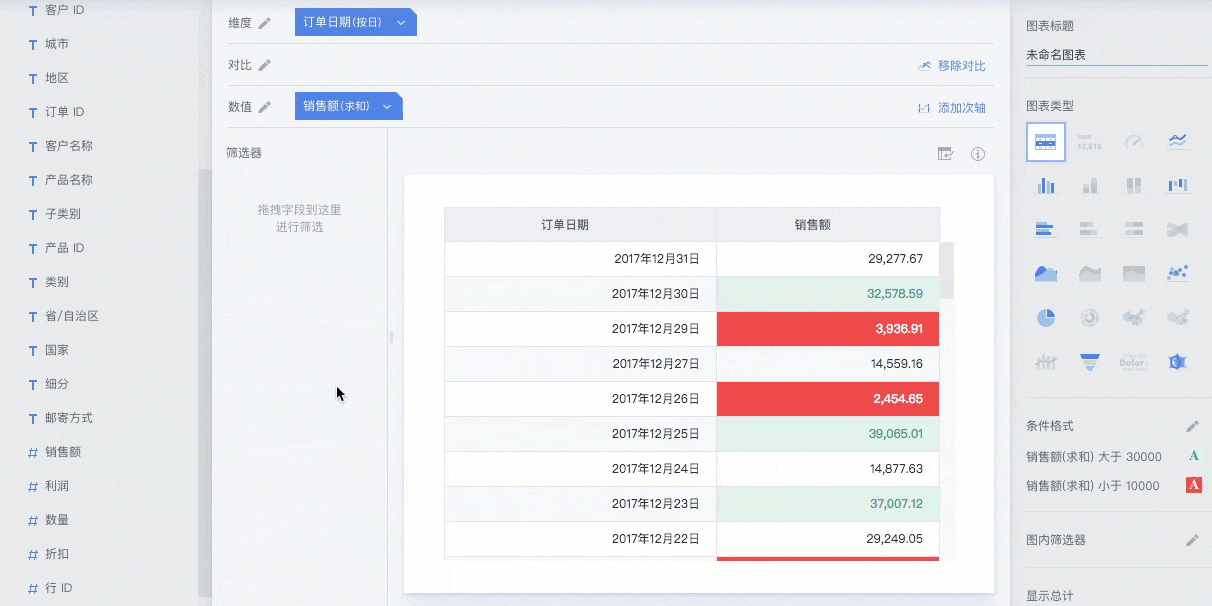Select the waterfall chart type
This screenshot has height=606, width=1212.
tap(1178, 186)
